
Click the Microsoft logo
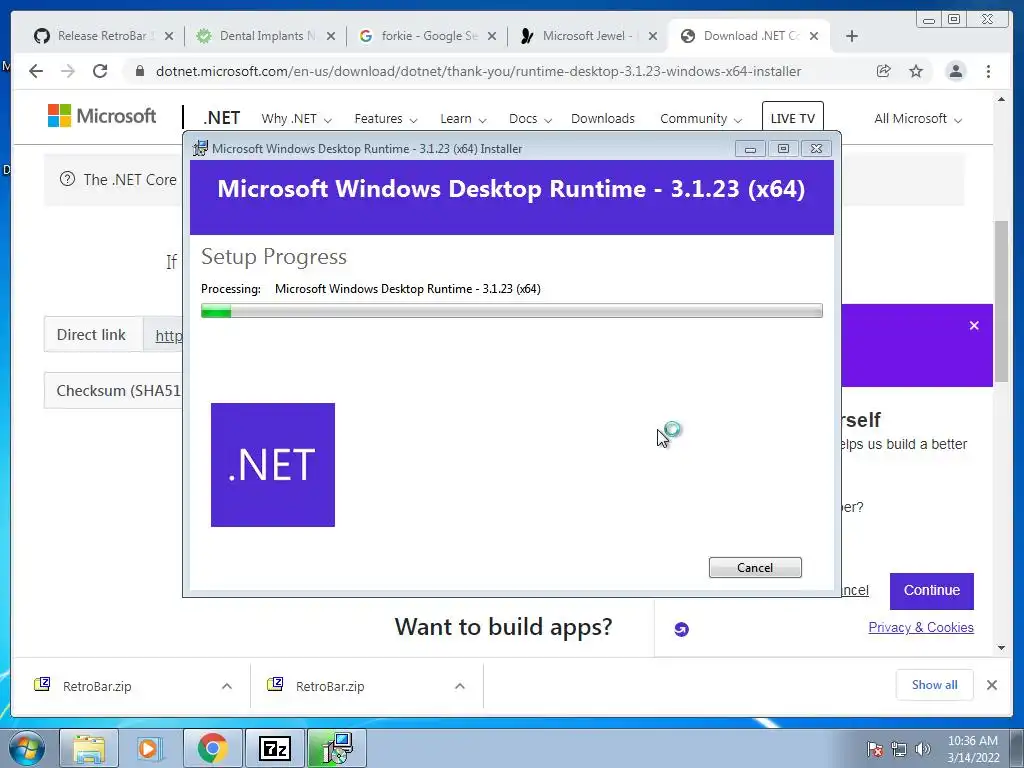(102, 116)
